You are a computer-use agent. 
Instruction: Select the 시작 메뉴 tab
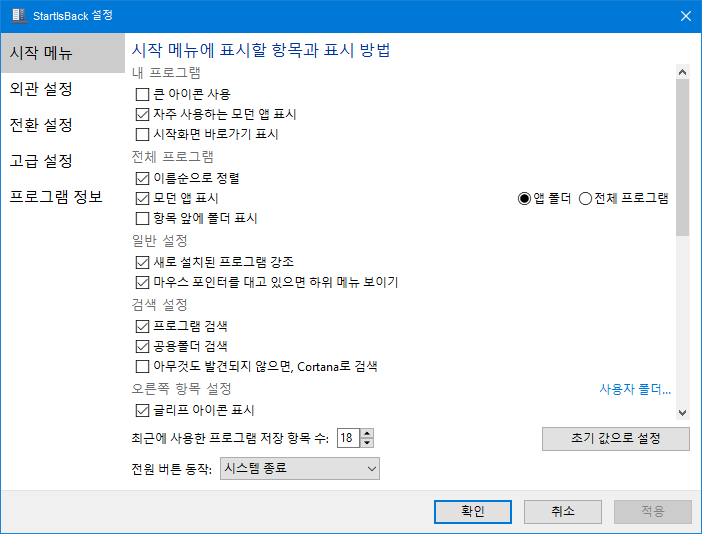pos(63,53)
